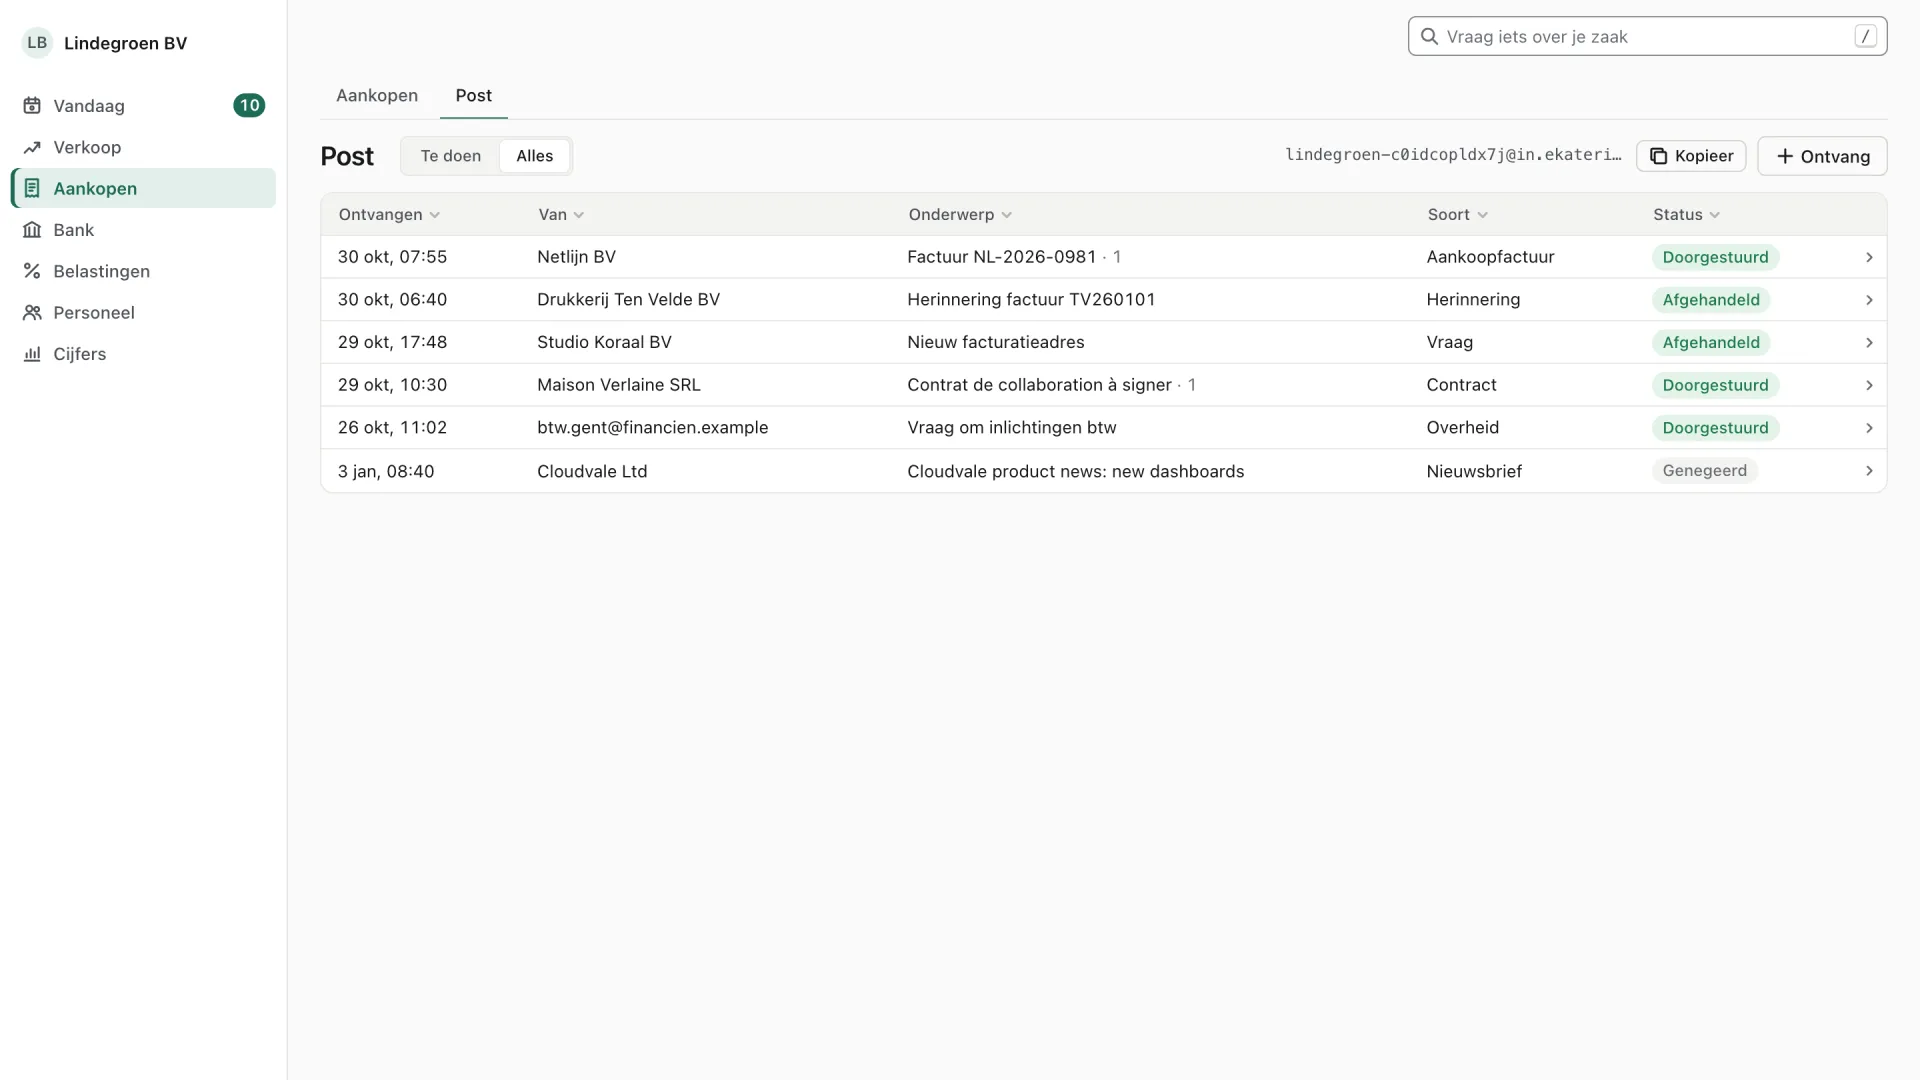Click the inbox email address text

1453,155
